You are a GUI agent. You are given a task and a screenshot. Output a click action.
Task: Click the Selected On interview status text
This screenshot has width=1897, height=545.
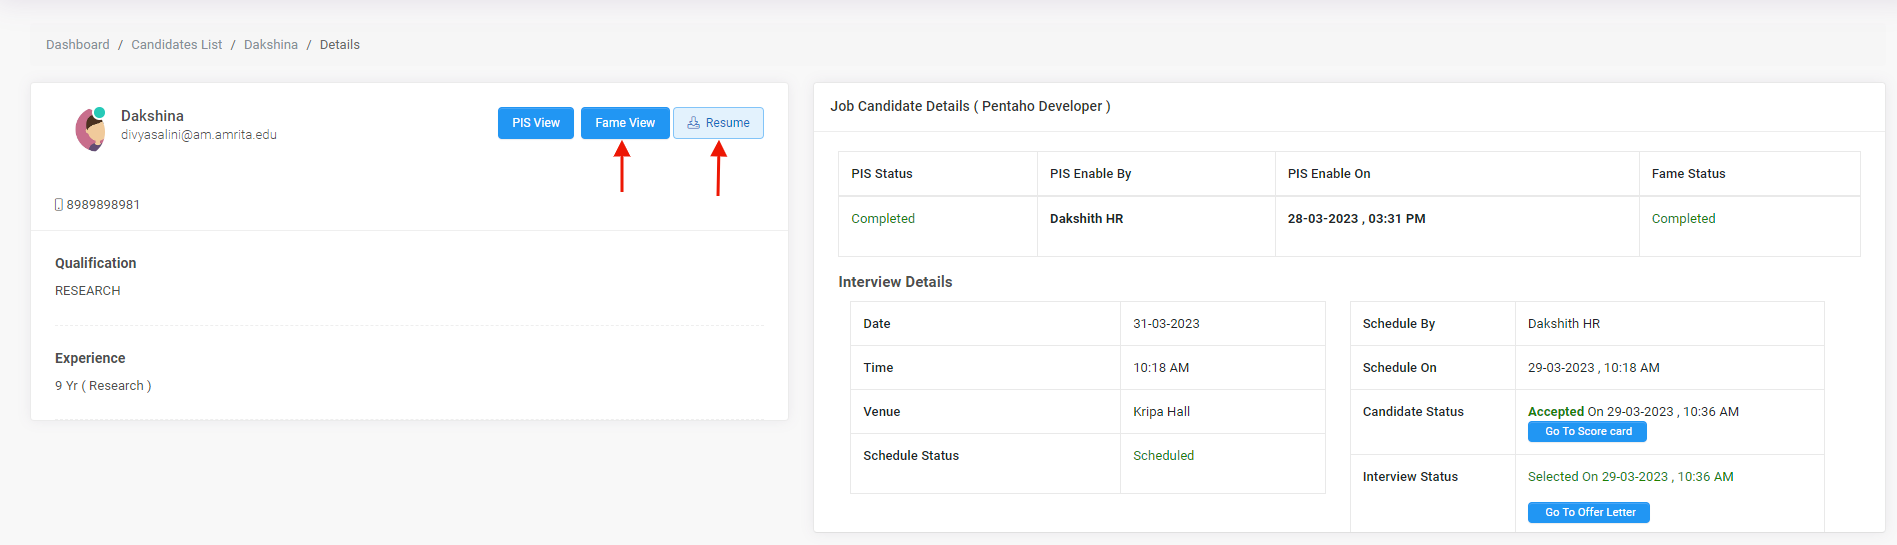pos(1630,477)
